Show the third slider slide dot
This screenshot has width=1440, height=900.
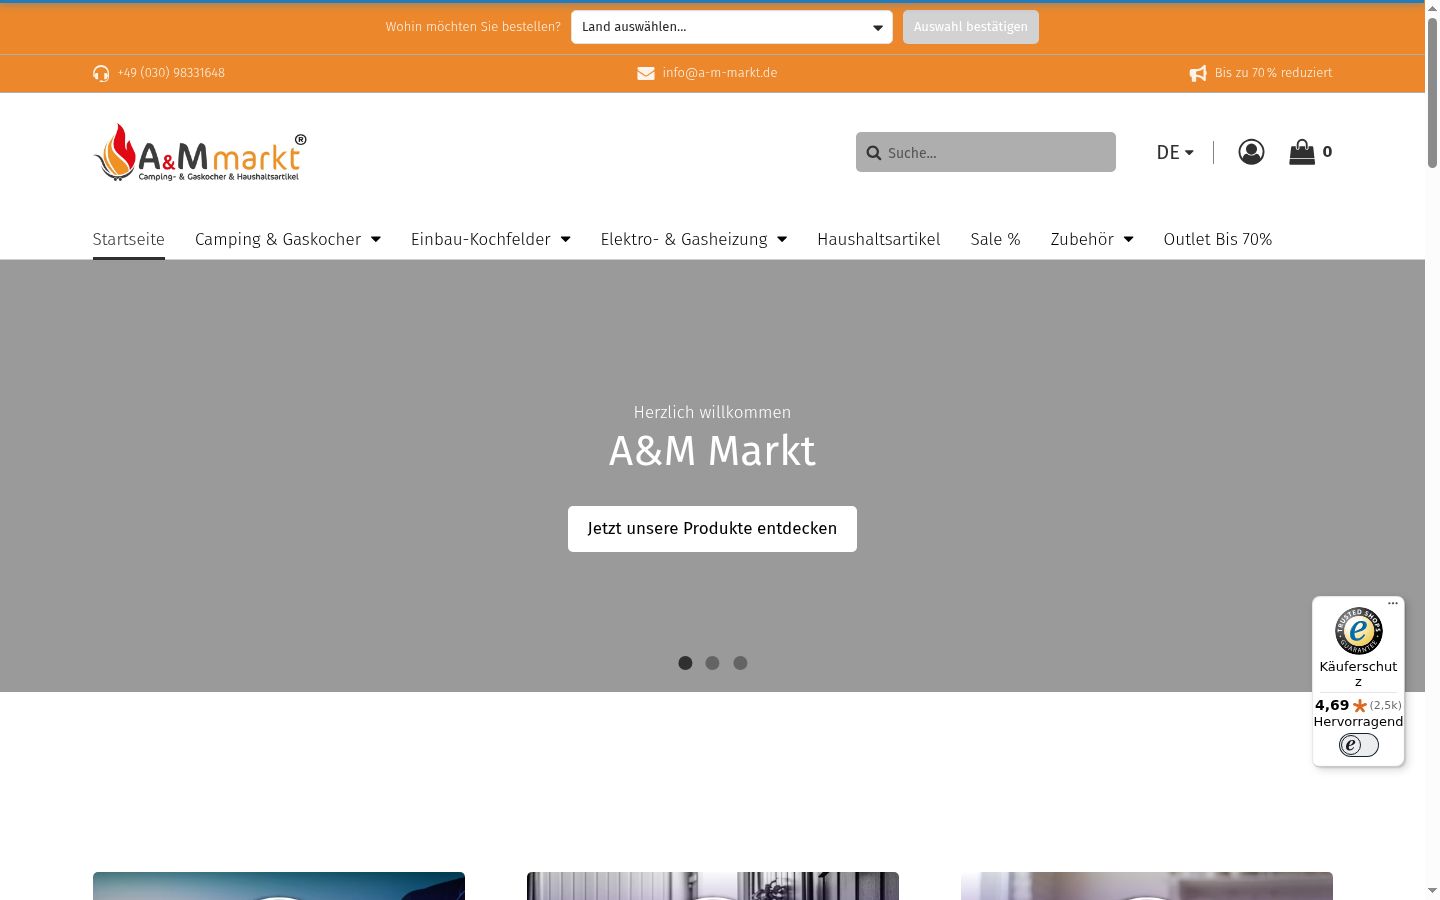pos(740,663)
